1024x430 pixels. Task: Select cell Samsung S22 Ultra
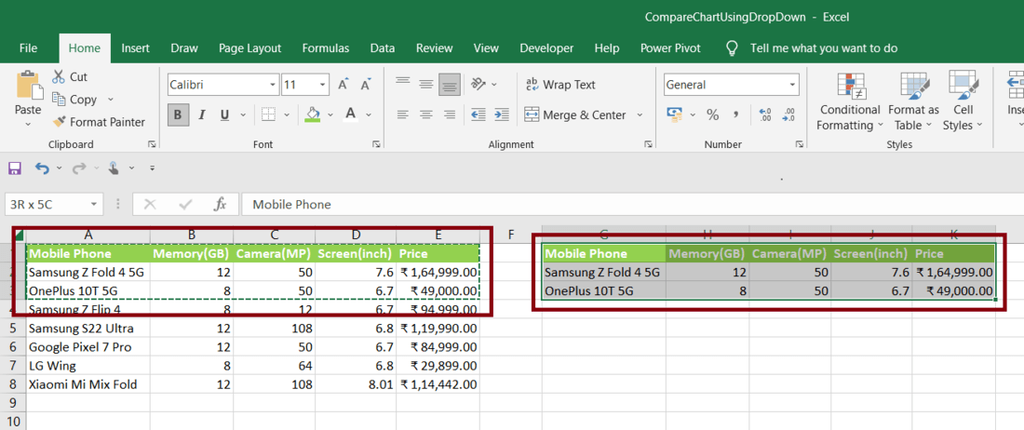tap(88, 328)
